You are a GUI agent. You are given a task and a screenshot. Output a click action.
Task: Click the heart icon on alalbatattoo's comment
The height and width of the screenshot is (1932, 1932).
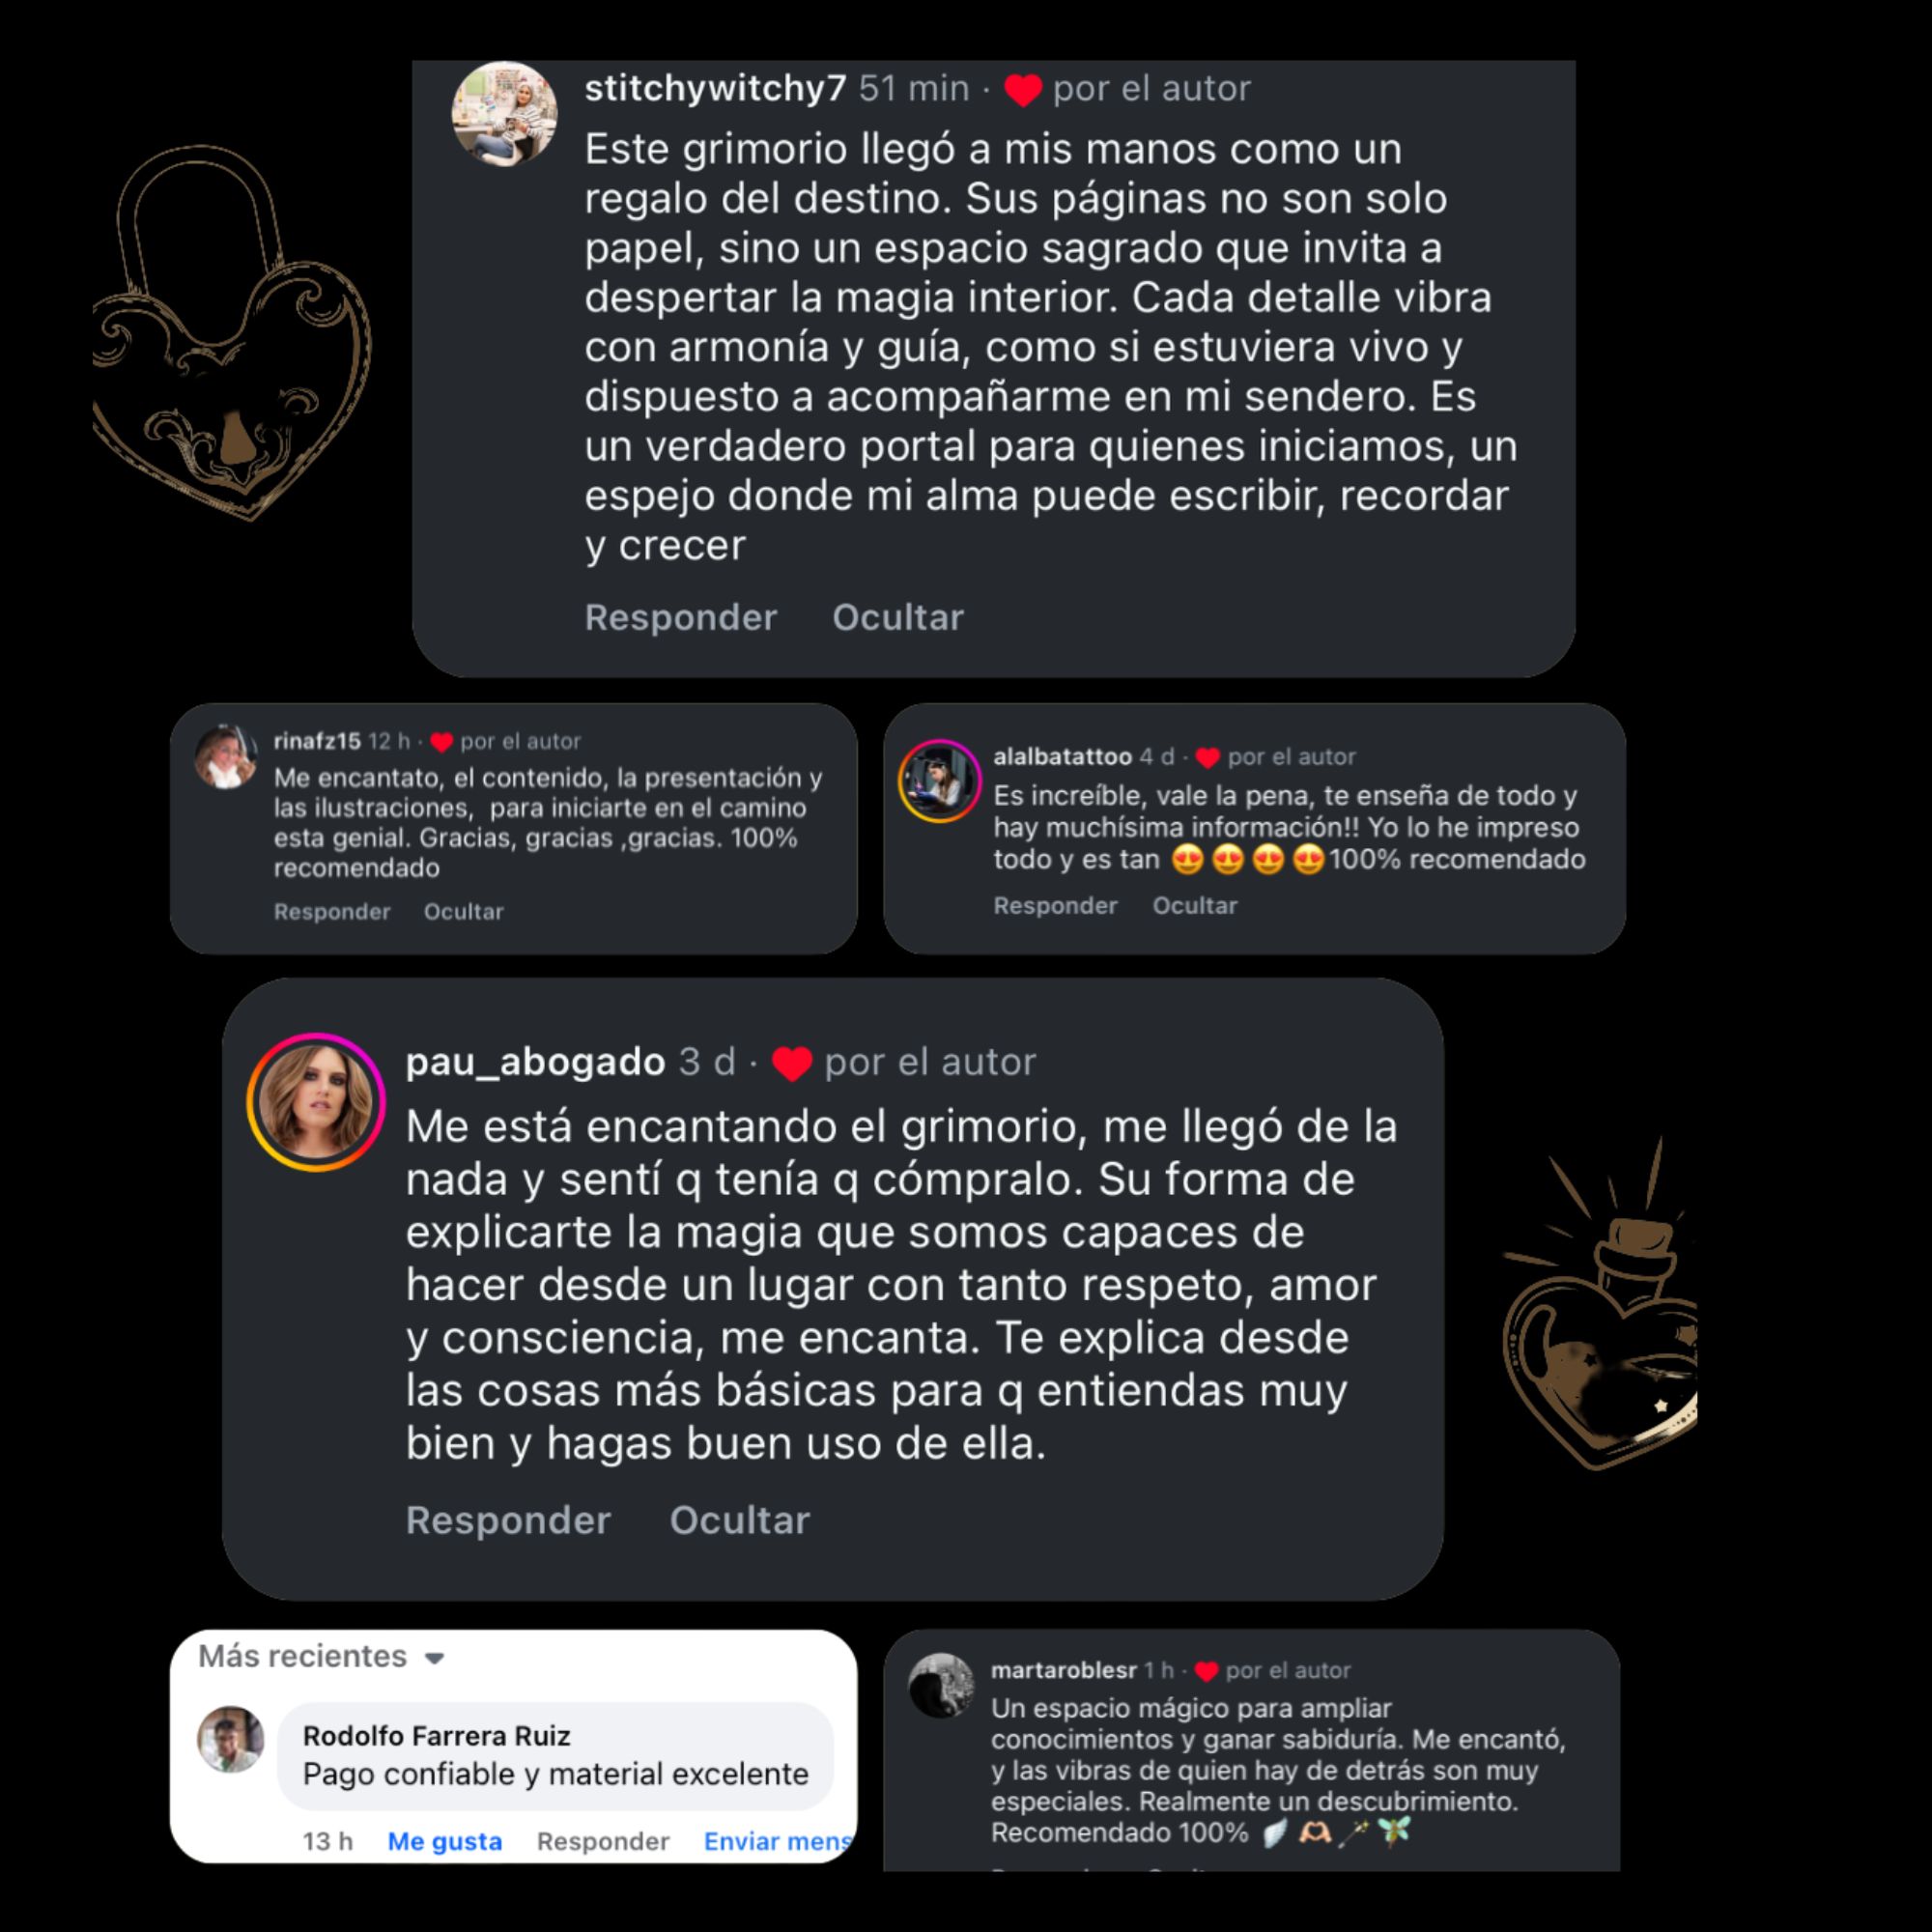[1207, 758]
